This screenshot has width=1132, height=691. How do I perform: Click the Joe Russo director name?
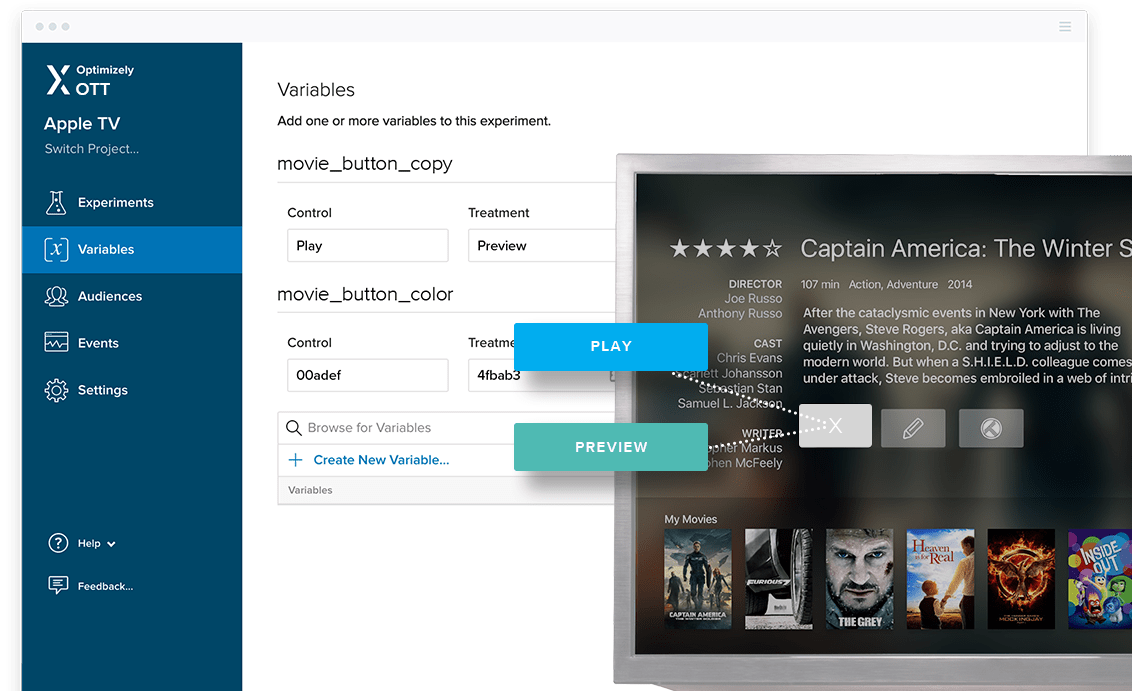pyautogui.click(x=754, y=299)
